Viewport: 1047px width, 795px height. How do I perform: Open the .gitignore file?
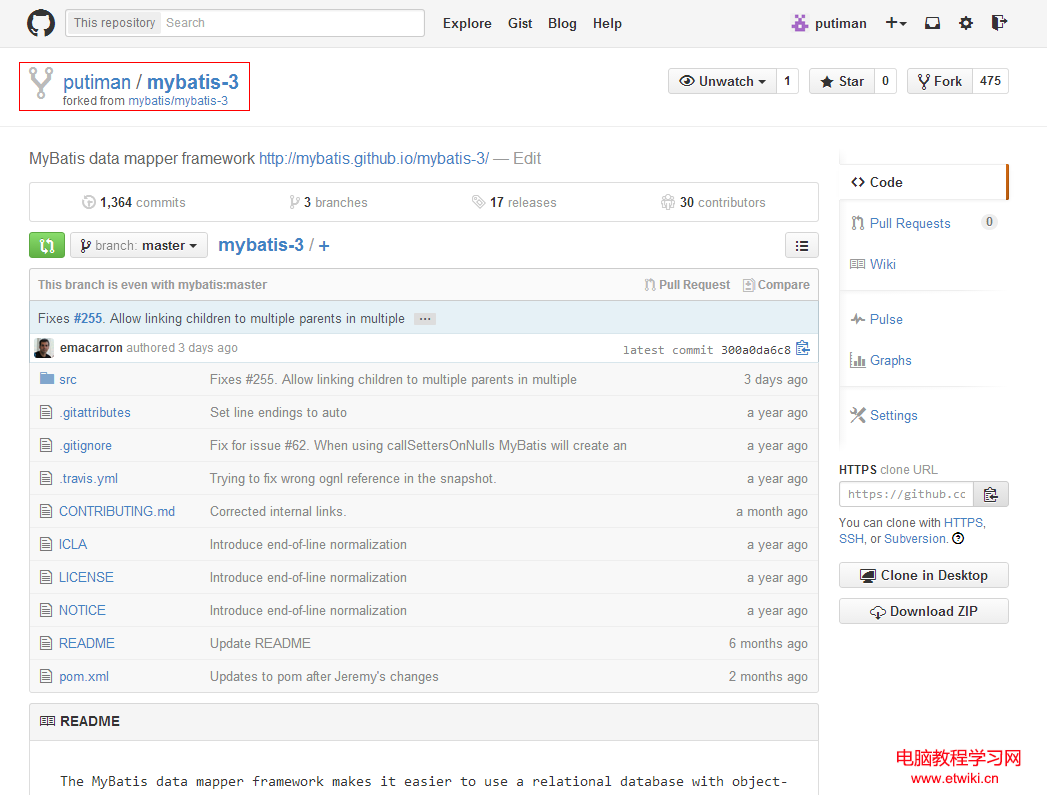click(x=85, y=446)
